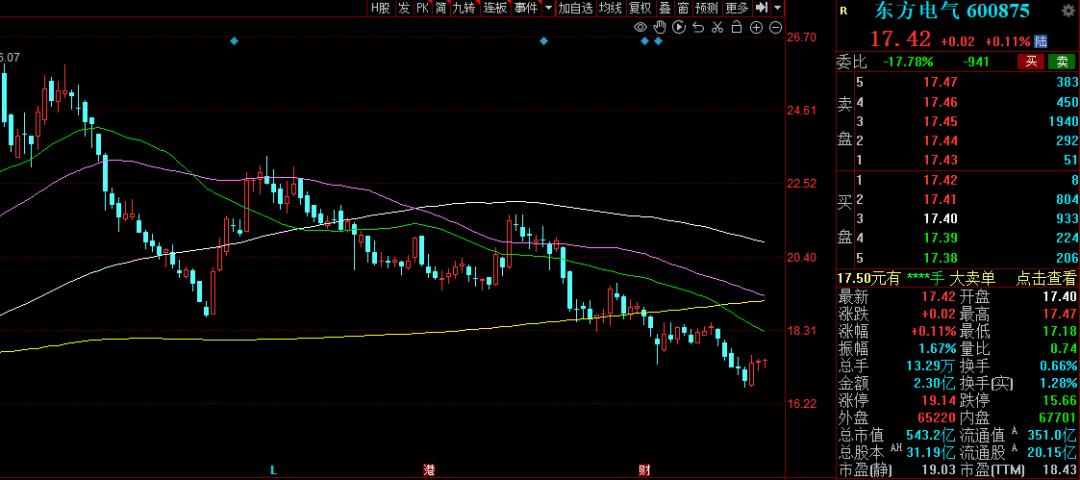Image resolution: width=1080 pixels, height=480 pixels.
Task: Click the play replay icon
Action: pos(679,27)
